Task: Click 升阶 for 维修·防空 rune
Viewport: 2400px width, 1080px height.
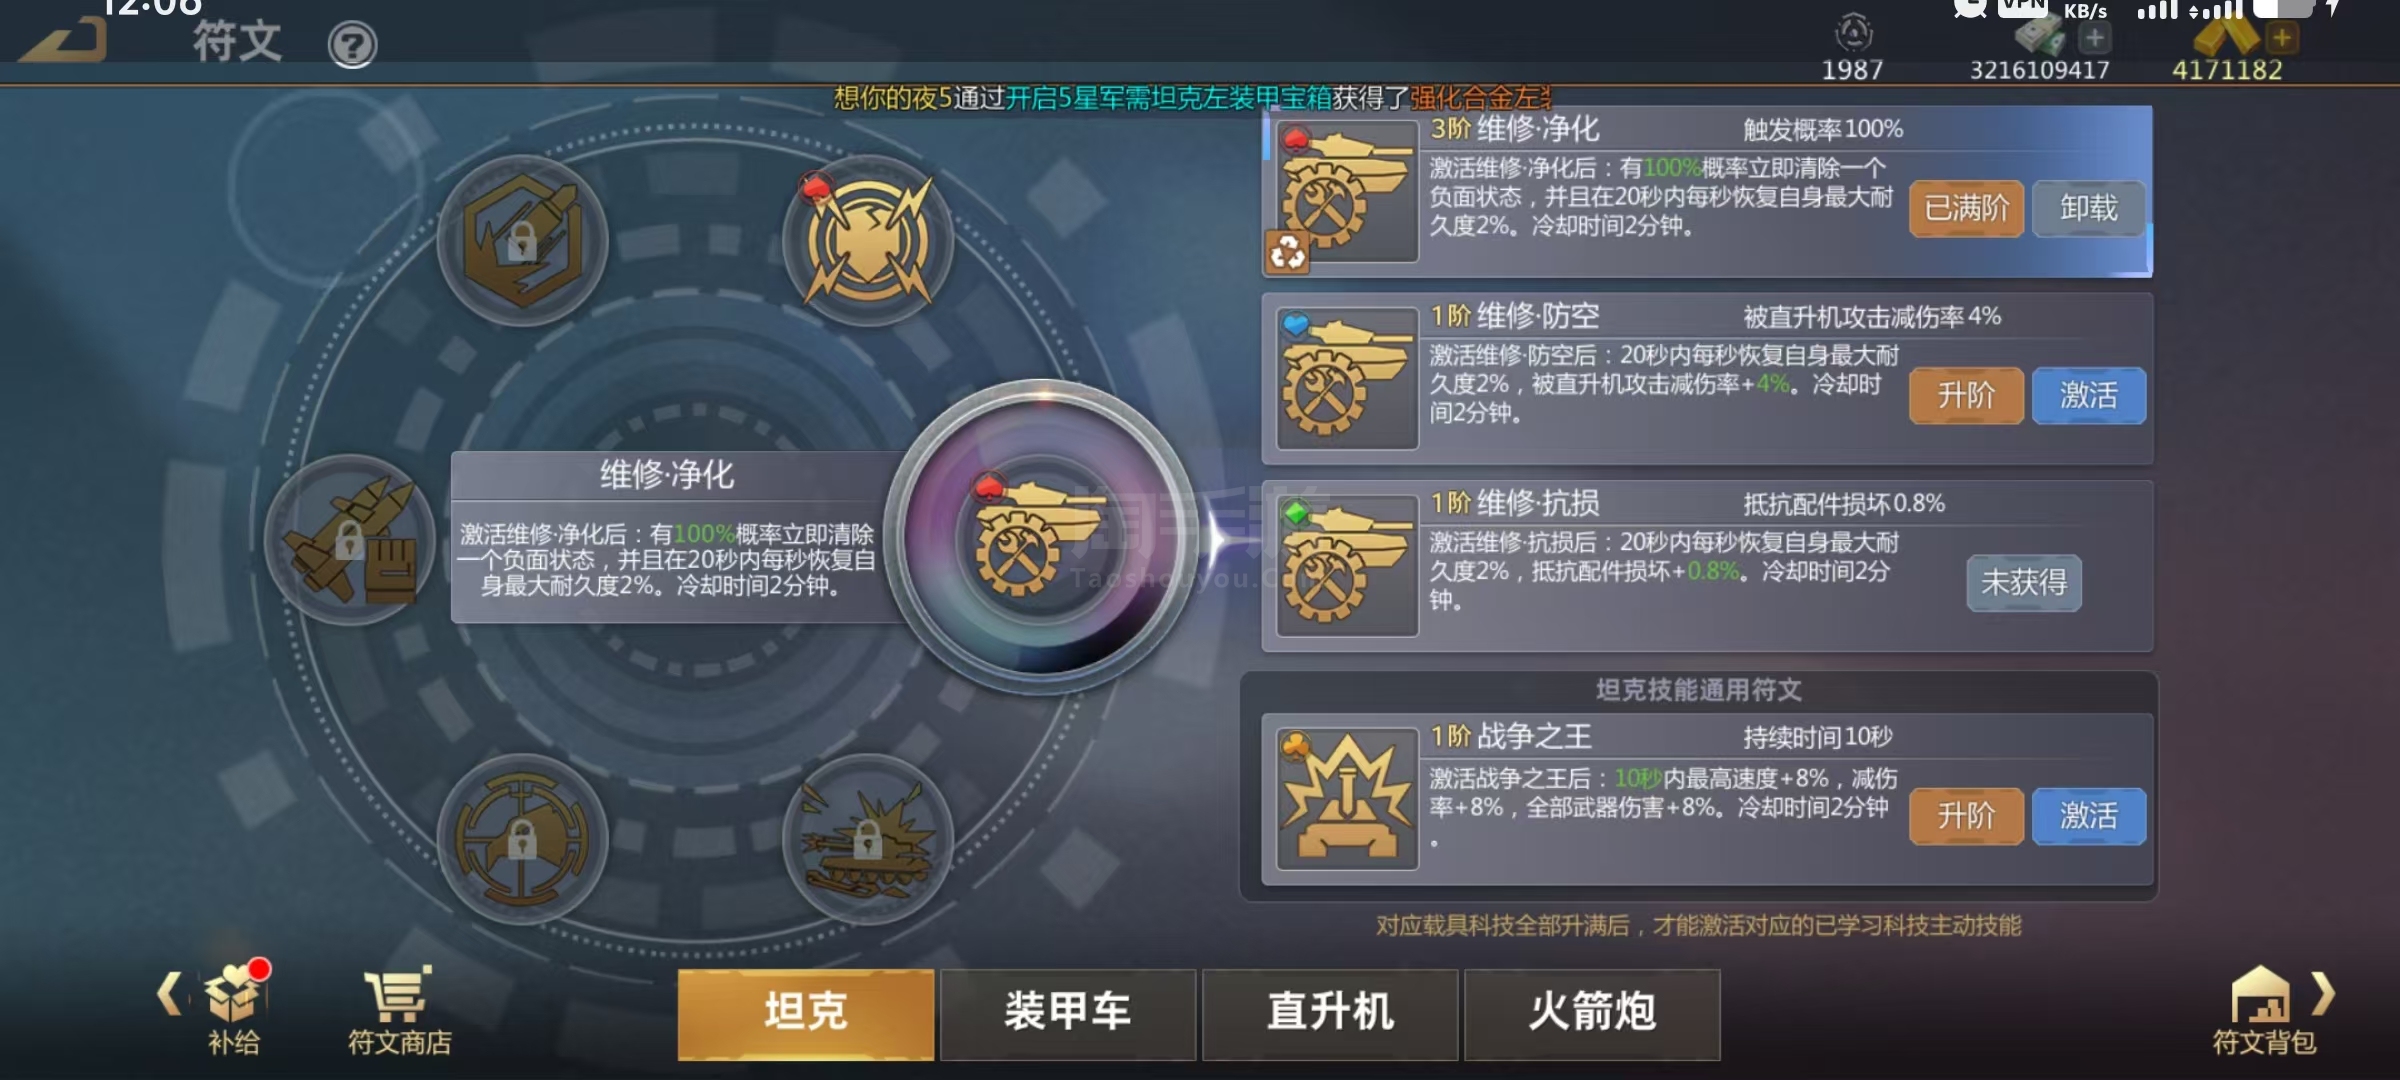Action: tap(1966, 395)
